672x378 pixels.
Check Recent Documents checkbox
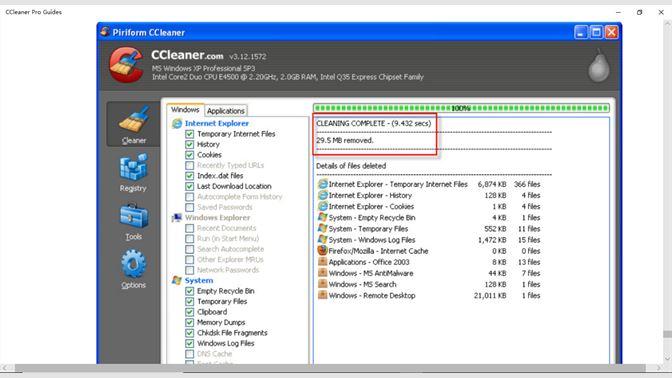click(189, 228)
